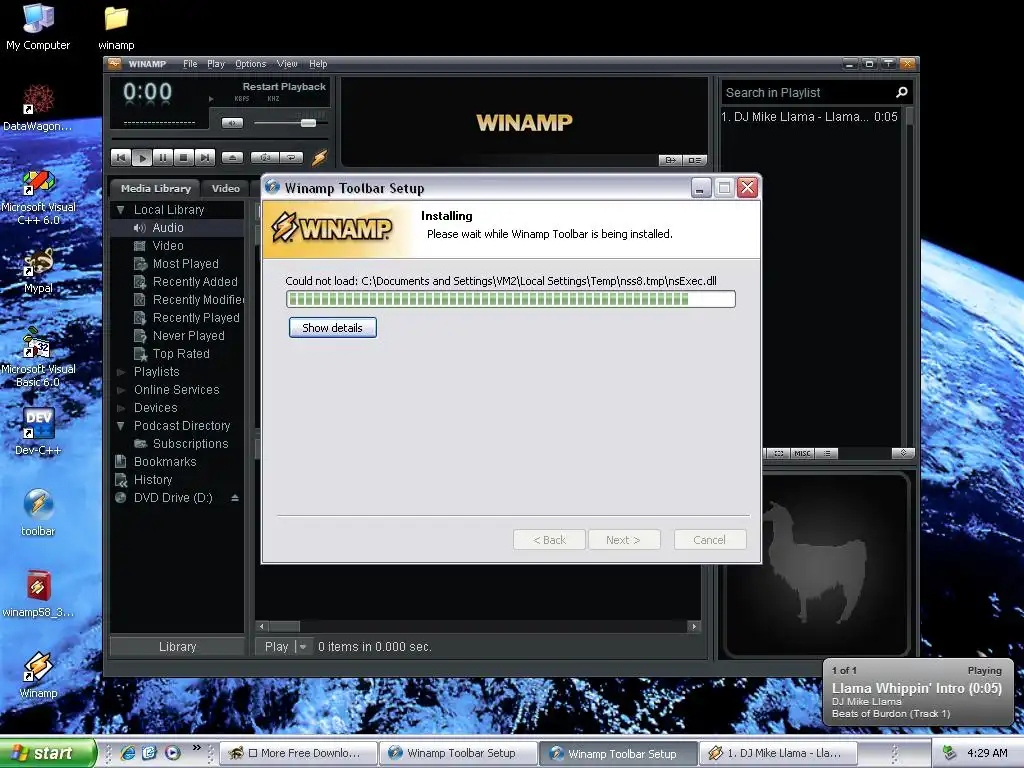Click the Library button at panel bottom
Image resolution: width=1024 pixels, height=768 pixels.
click(177, 647)
